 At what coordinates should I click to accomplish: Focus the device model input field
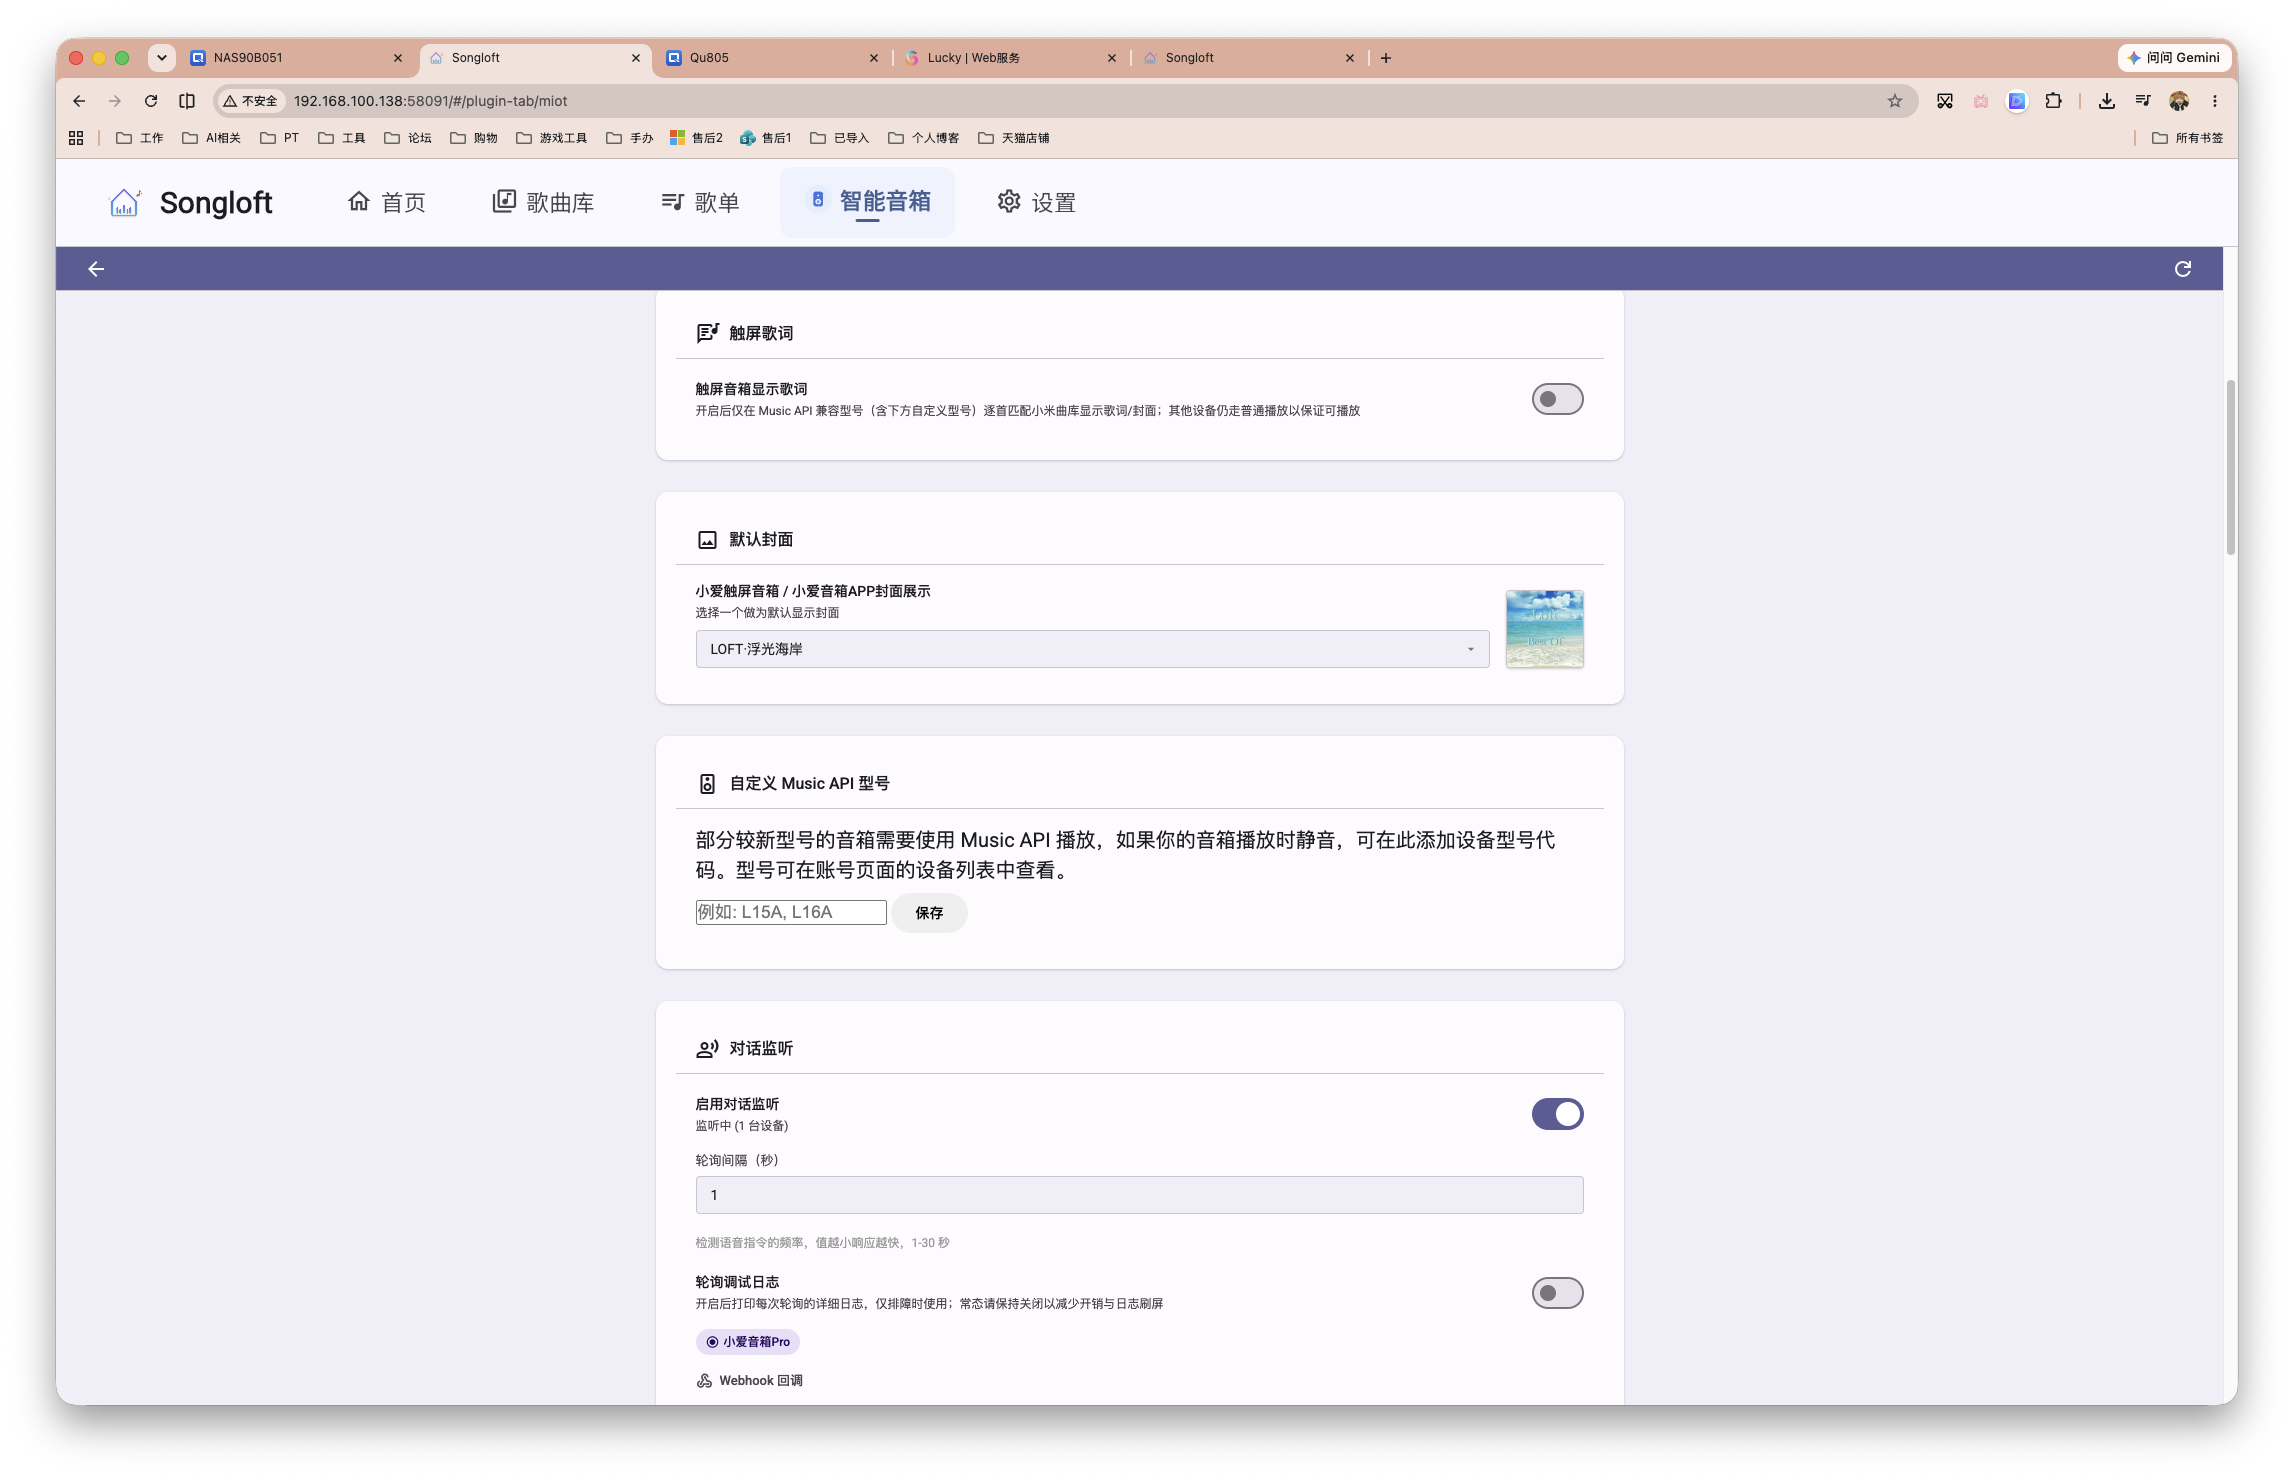(x=791, y=912)
